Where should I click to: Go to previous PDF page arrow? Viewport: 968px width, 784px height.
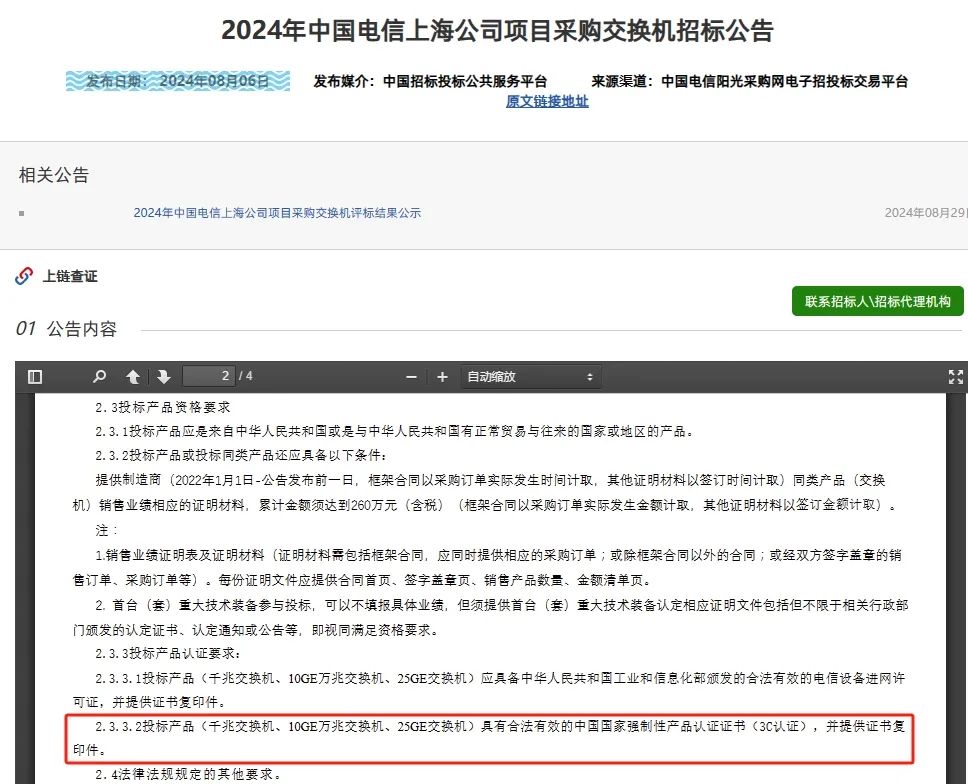pyautogui.click(x=133, y=377)
